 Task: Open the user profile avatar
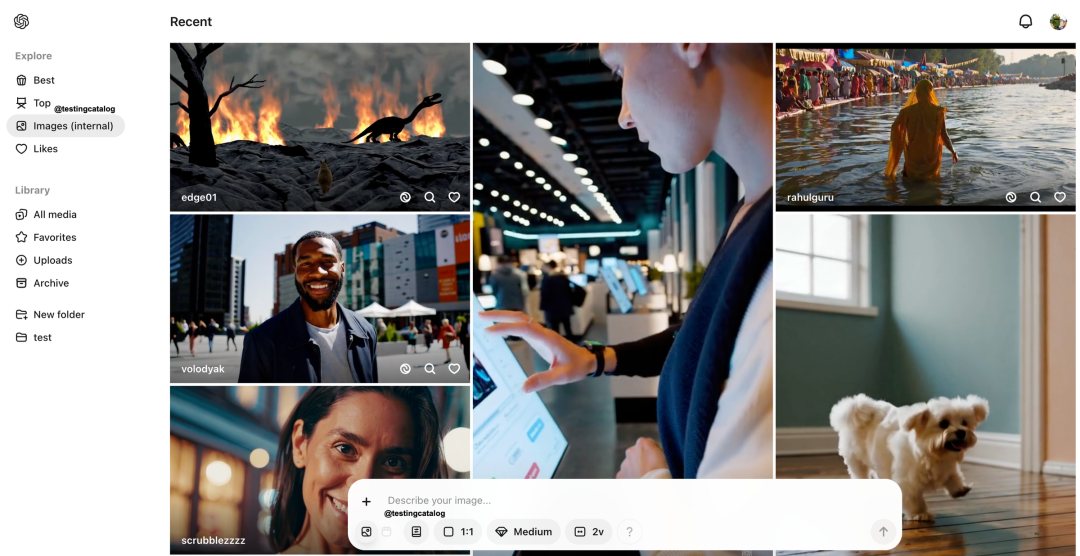(1058, 21)
